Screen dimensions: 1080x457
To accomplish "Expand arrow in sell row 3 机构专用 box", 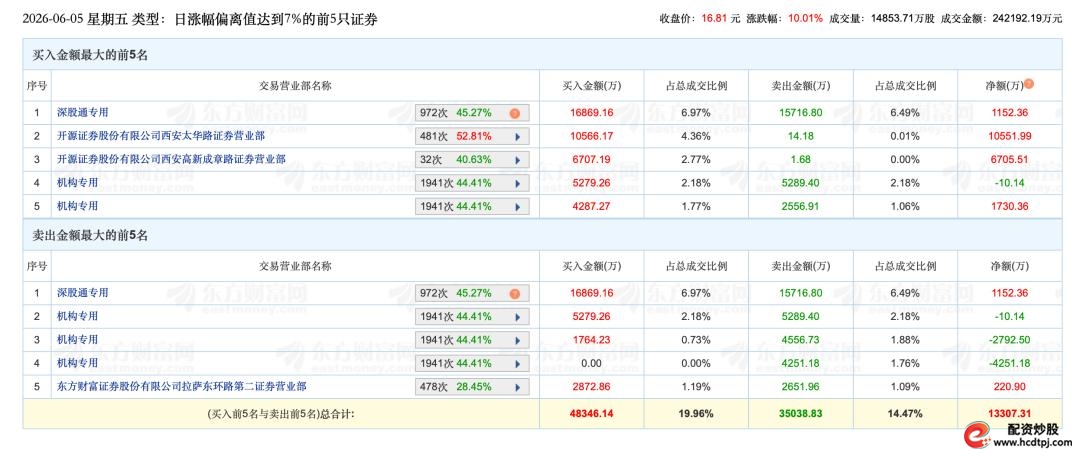I will coord(518,341).
